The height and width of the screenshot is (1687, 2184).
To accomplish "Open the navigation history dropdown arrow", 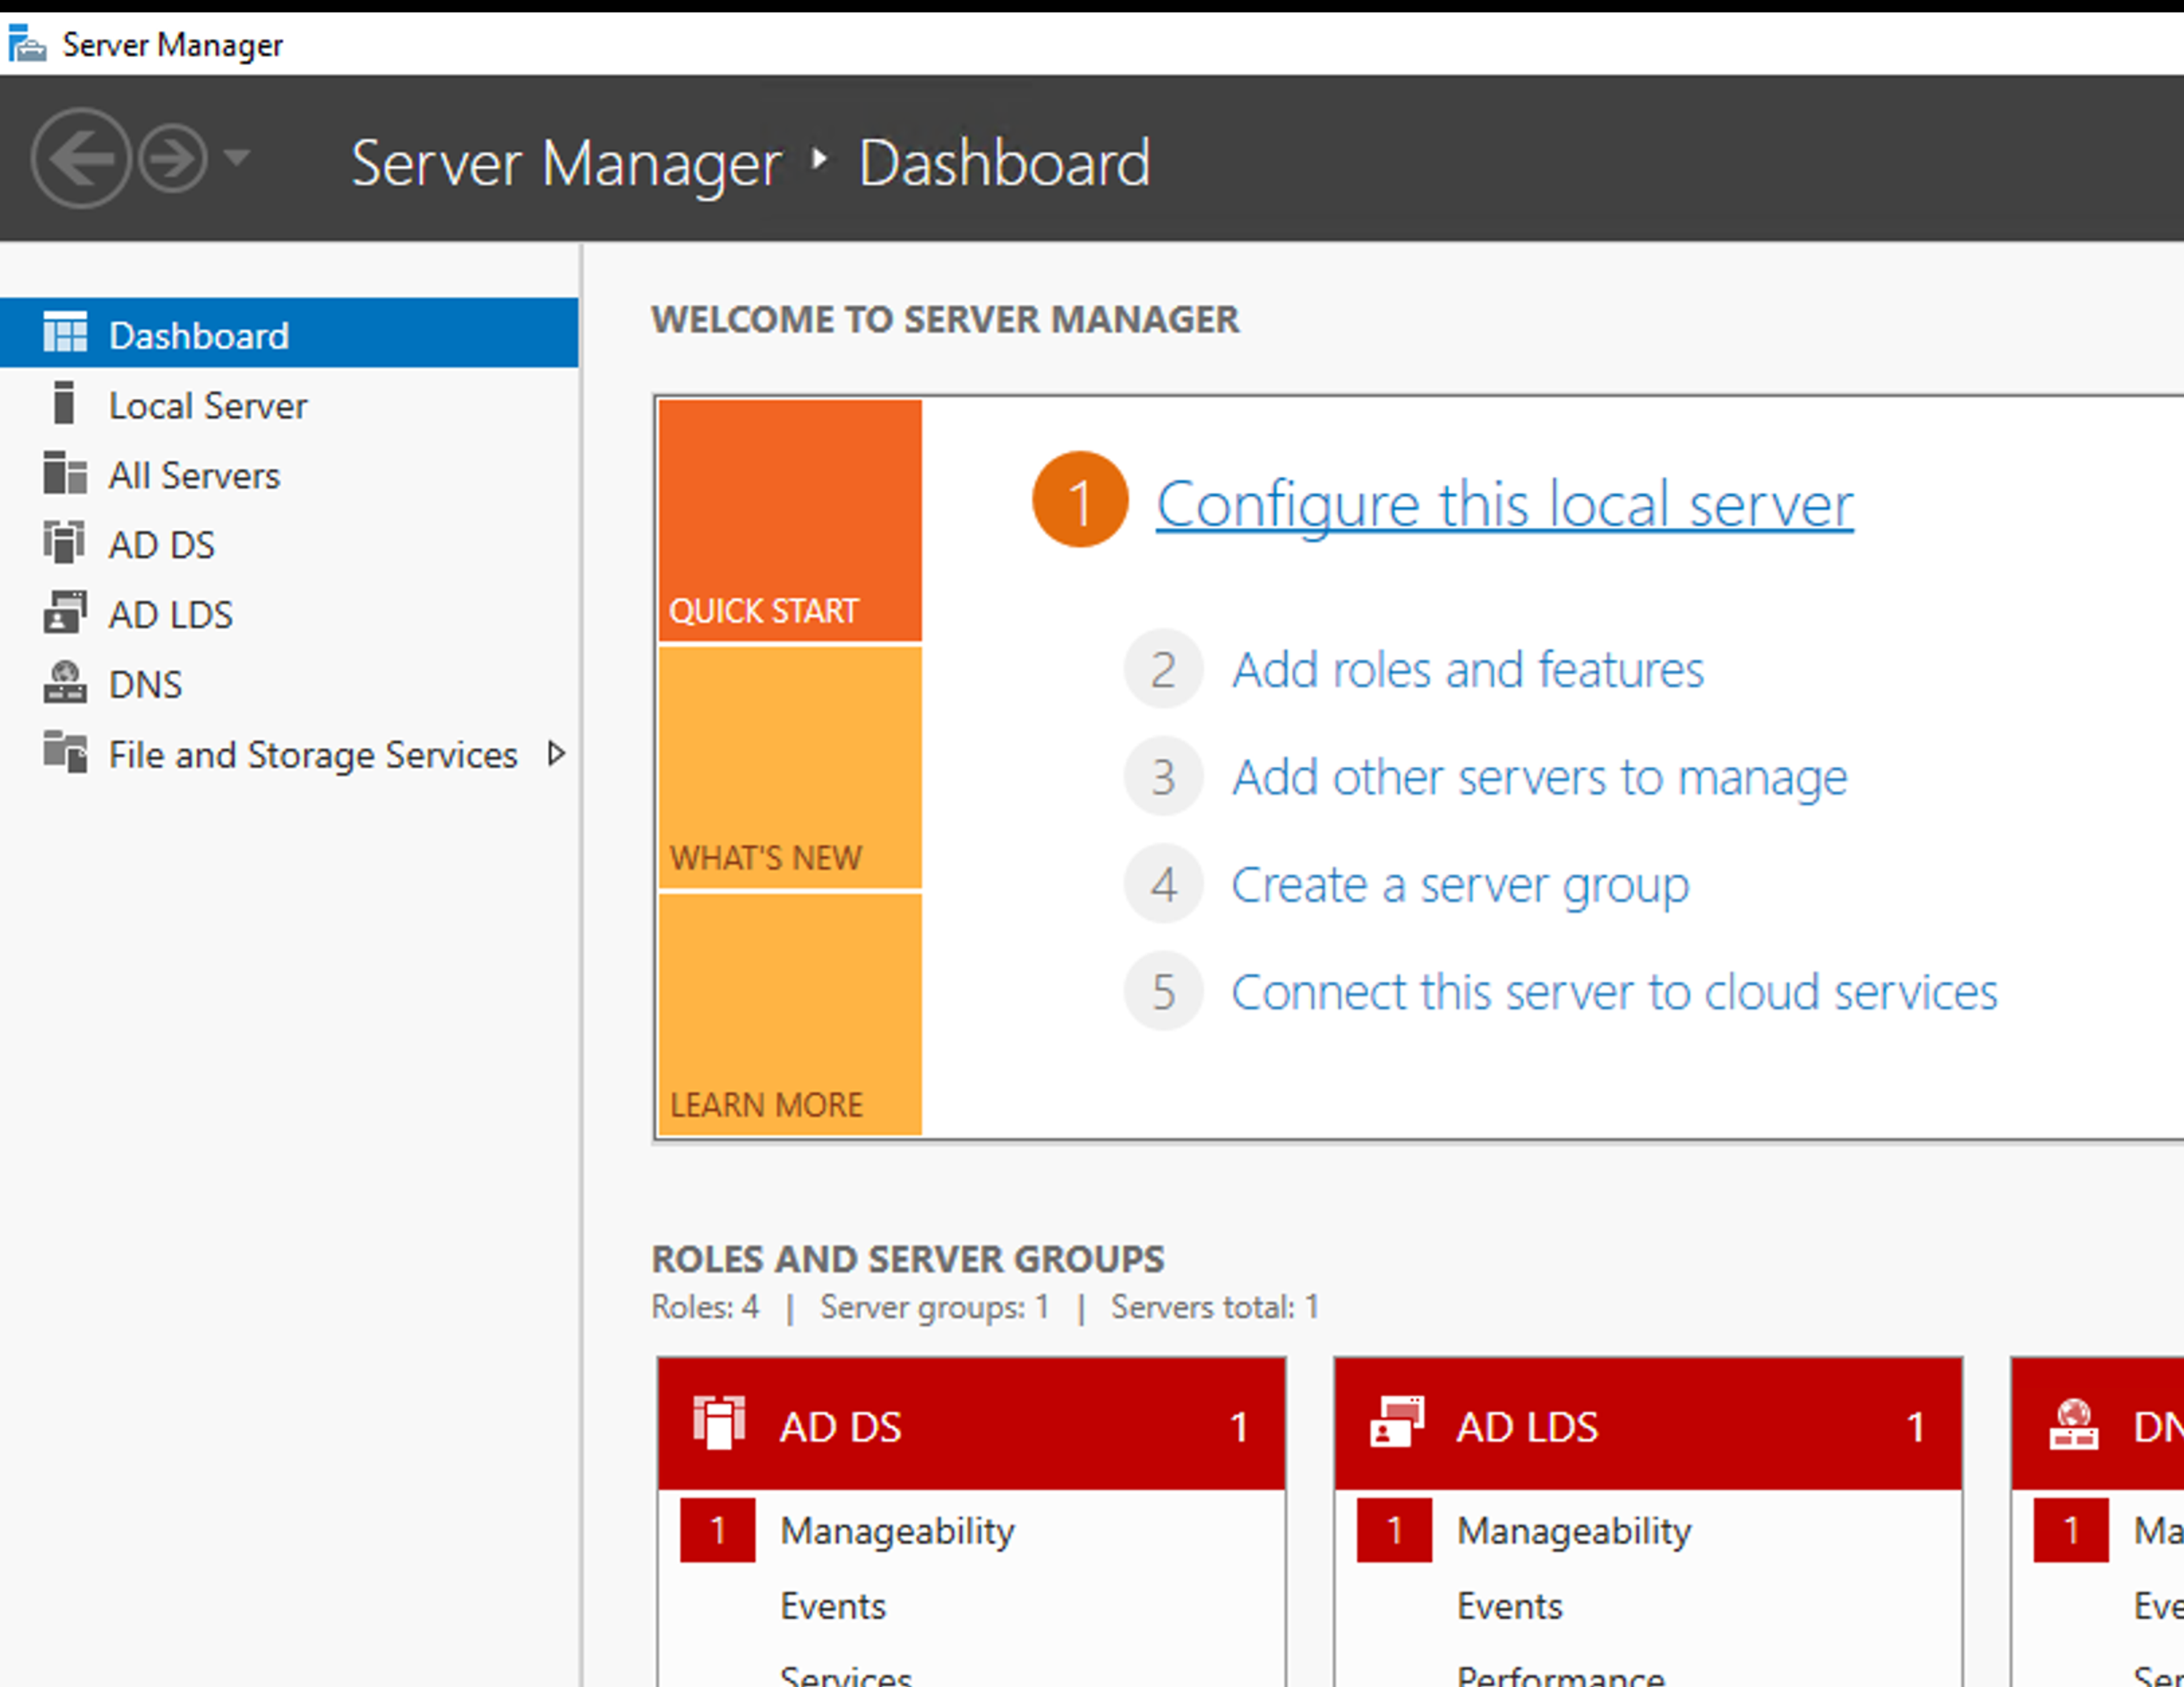I will [237, 157].
